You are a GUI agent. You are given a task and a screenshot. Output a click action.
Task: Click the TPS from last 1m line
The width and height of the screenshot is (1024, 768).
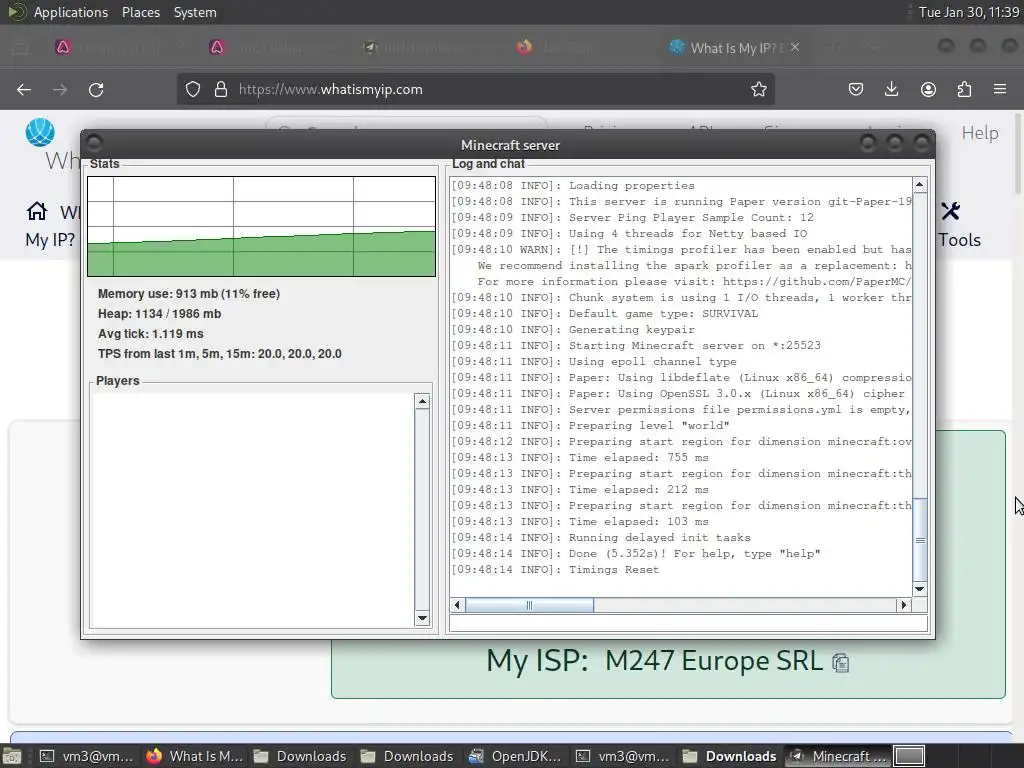click(219, 354)
